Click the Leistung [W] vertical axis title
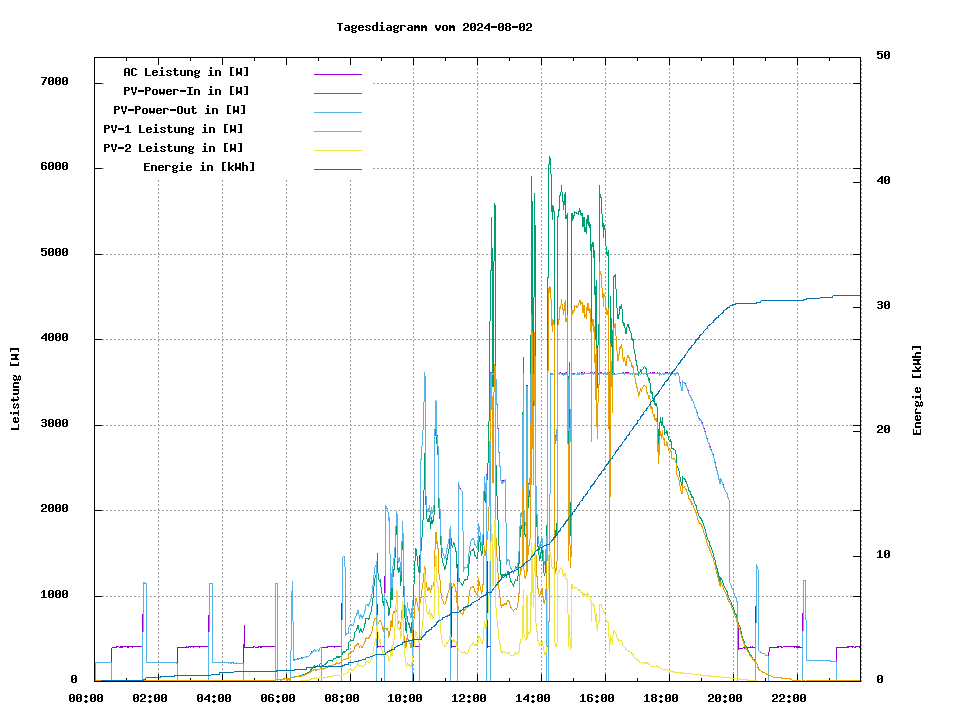 tap(16, 389)
